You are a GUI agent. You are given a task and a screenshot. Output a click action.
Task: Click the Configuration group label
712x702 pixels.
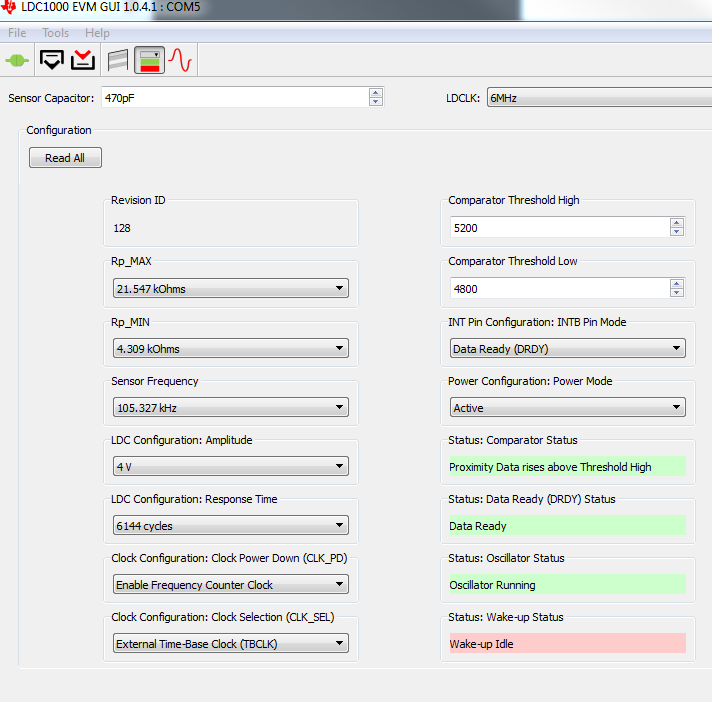point(59,130)
